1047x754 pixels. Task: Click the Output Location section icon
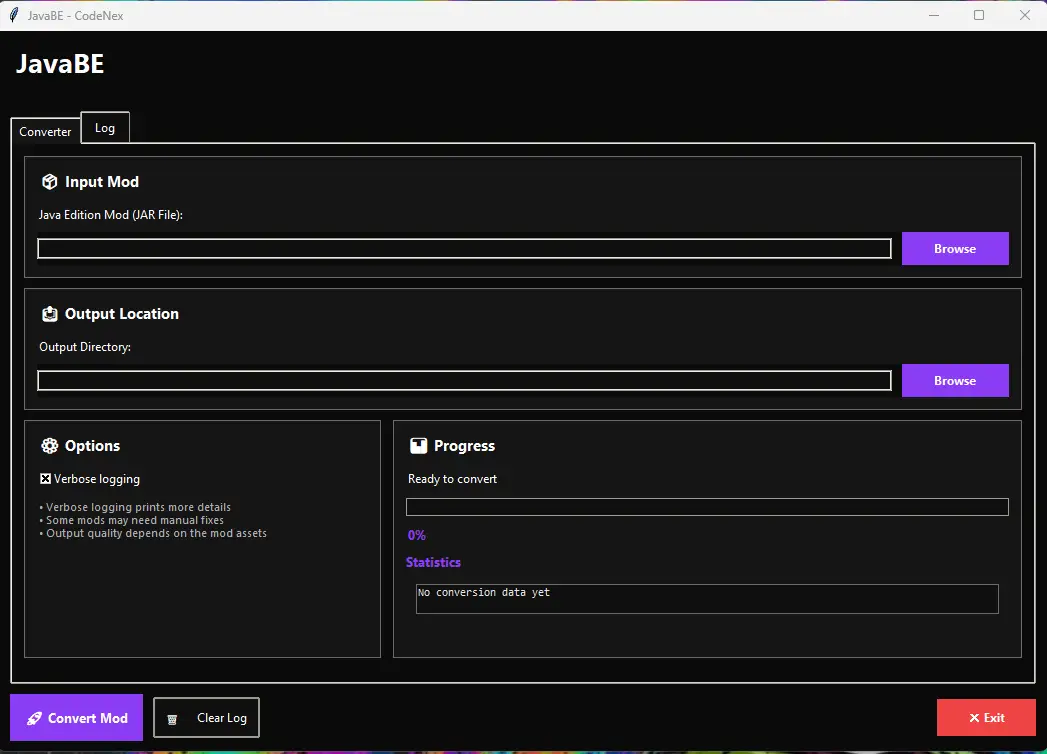click(x=49, y=314)
